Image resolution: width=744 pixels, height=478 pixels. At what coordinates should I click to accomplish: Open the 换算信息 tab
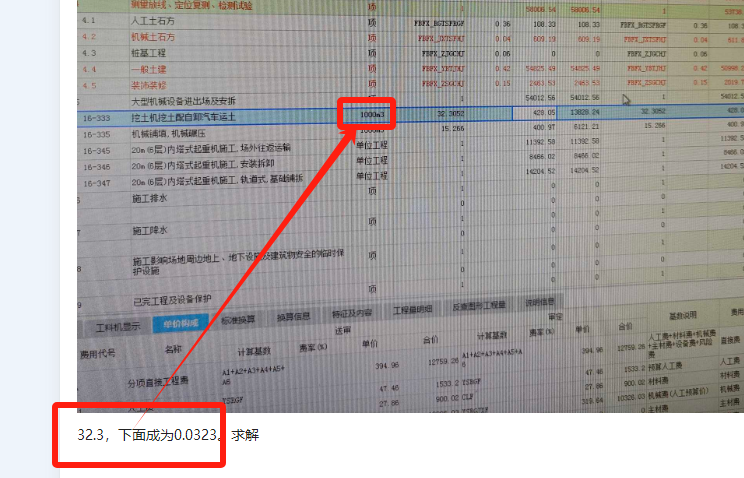(x=293, y=317)
